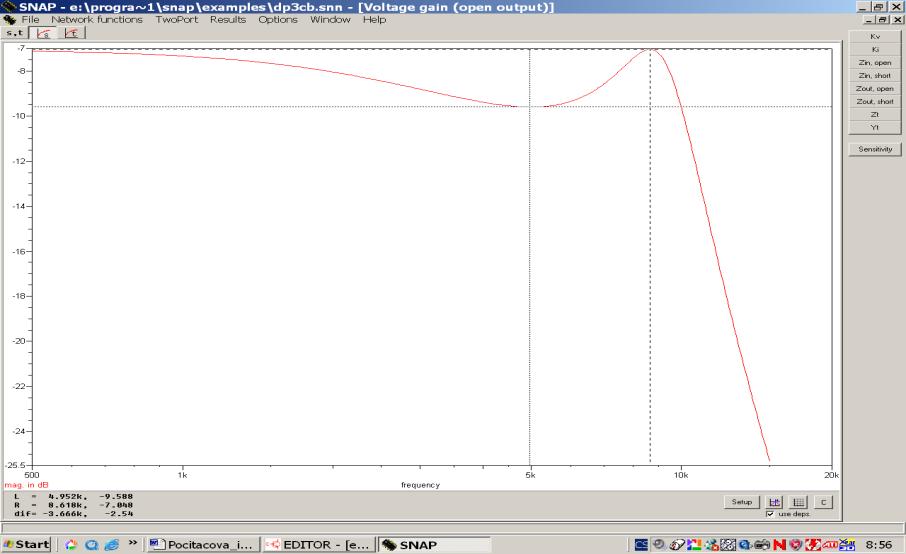This screenshot has height=554, width=906.
Task: Select the Zin, short function
Action: pos(875,76)
